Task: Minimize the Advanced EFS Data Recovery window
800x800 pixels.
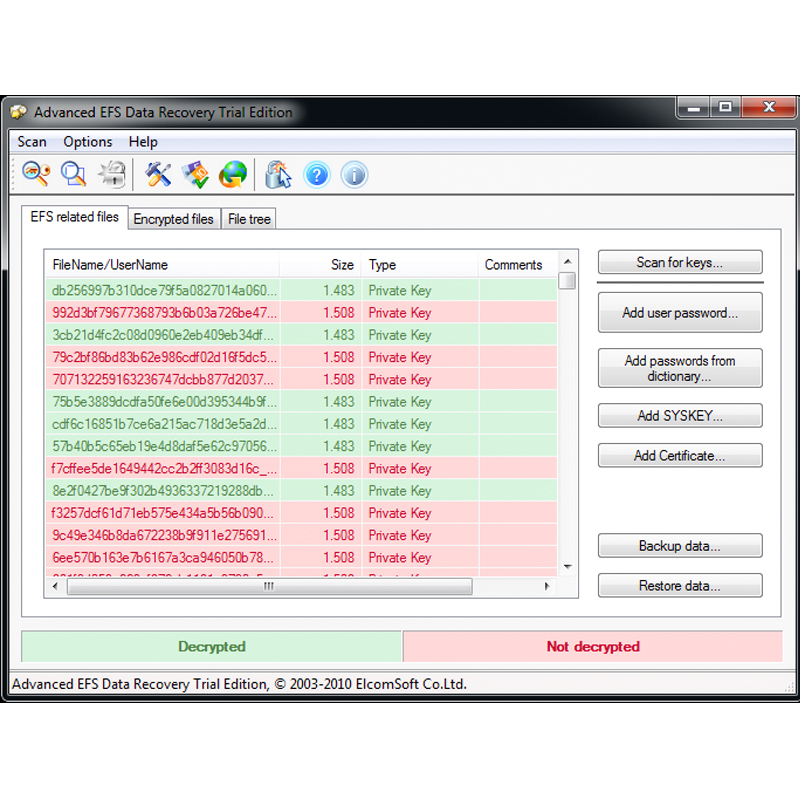Action: (693, 108)
